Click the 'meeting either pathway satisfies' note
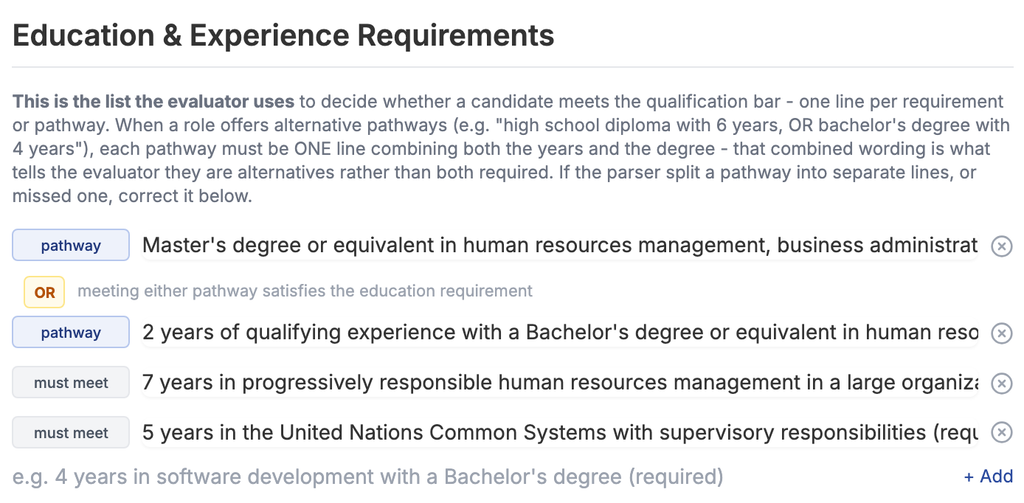The height and width of the screenshot is (503, 1024). click(x=305, y=291)
